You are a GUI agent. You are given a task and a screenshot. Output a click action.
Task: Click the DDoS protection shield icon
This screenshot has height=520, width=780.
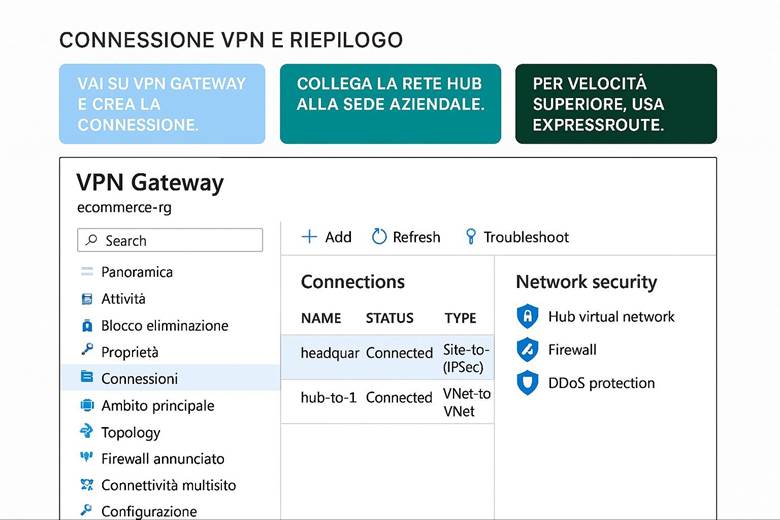pyautogui.click(x=527, y=383)
